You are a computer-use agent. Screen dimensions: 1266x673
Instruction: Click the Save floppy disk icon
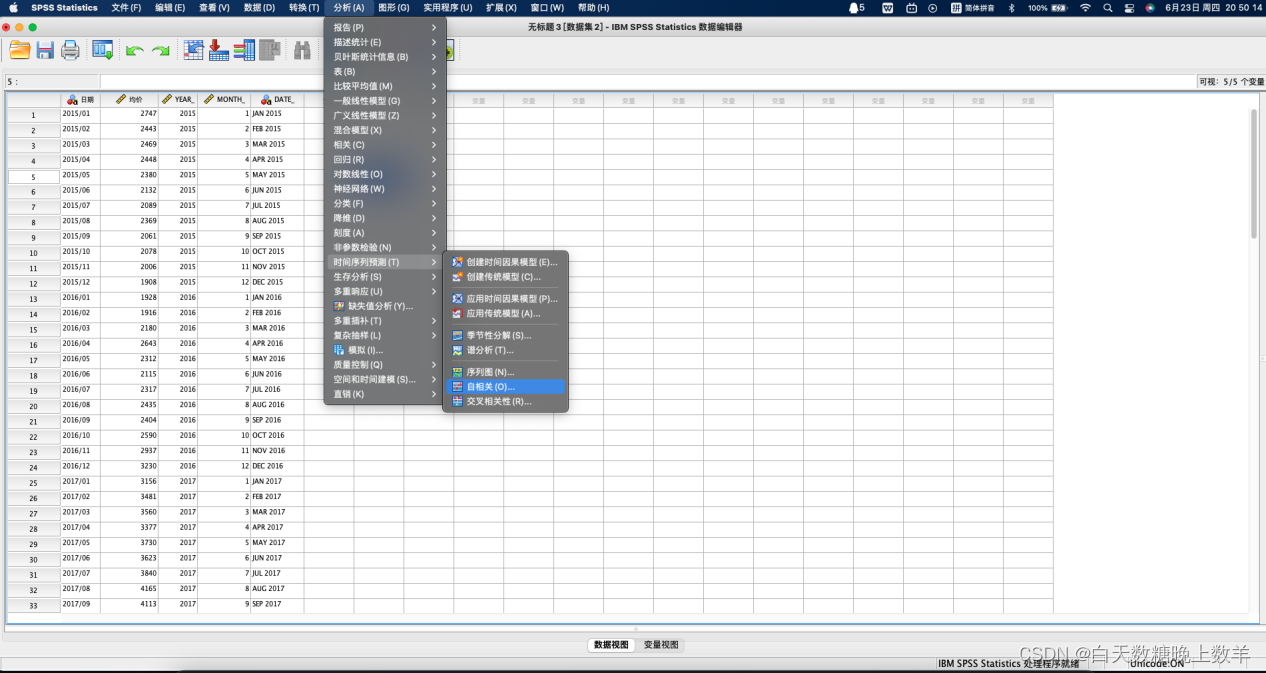45,50
